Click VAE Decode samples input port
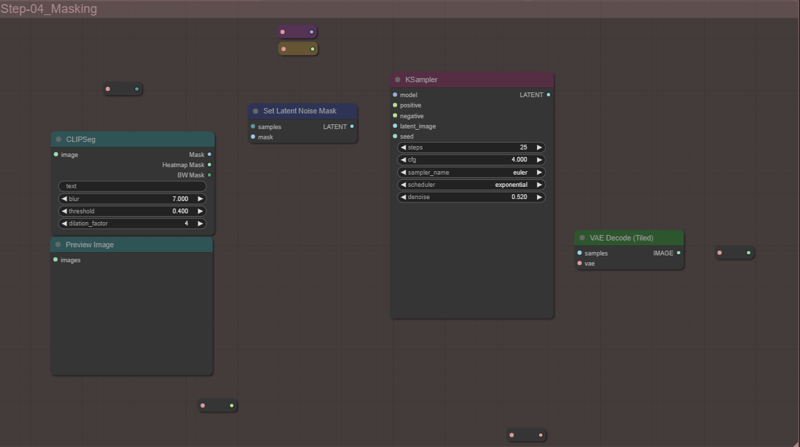 click(580, 253)
